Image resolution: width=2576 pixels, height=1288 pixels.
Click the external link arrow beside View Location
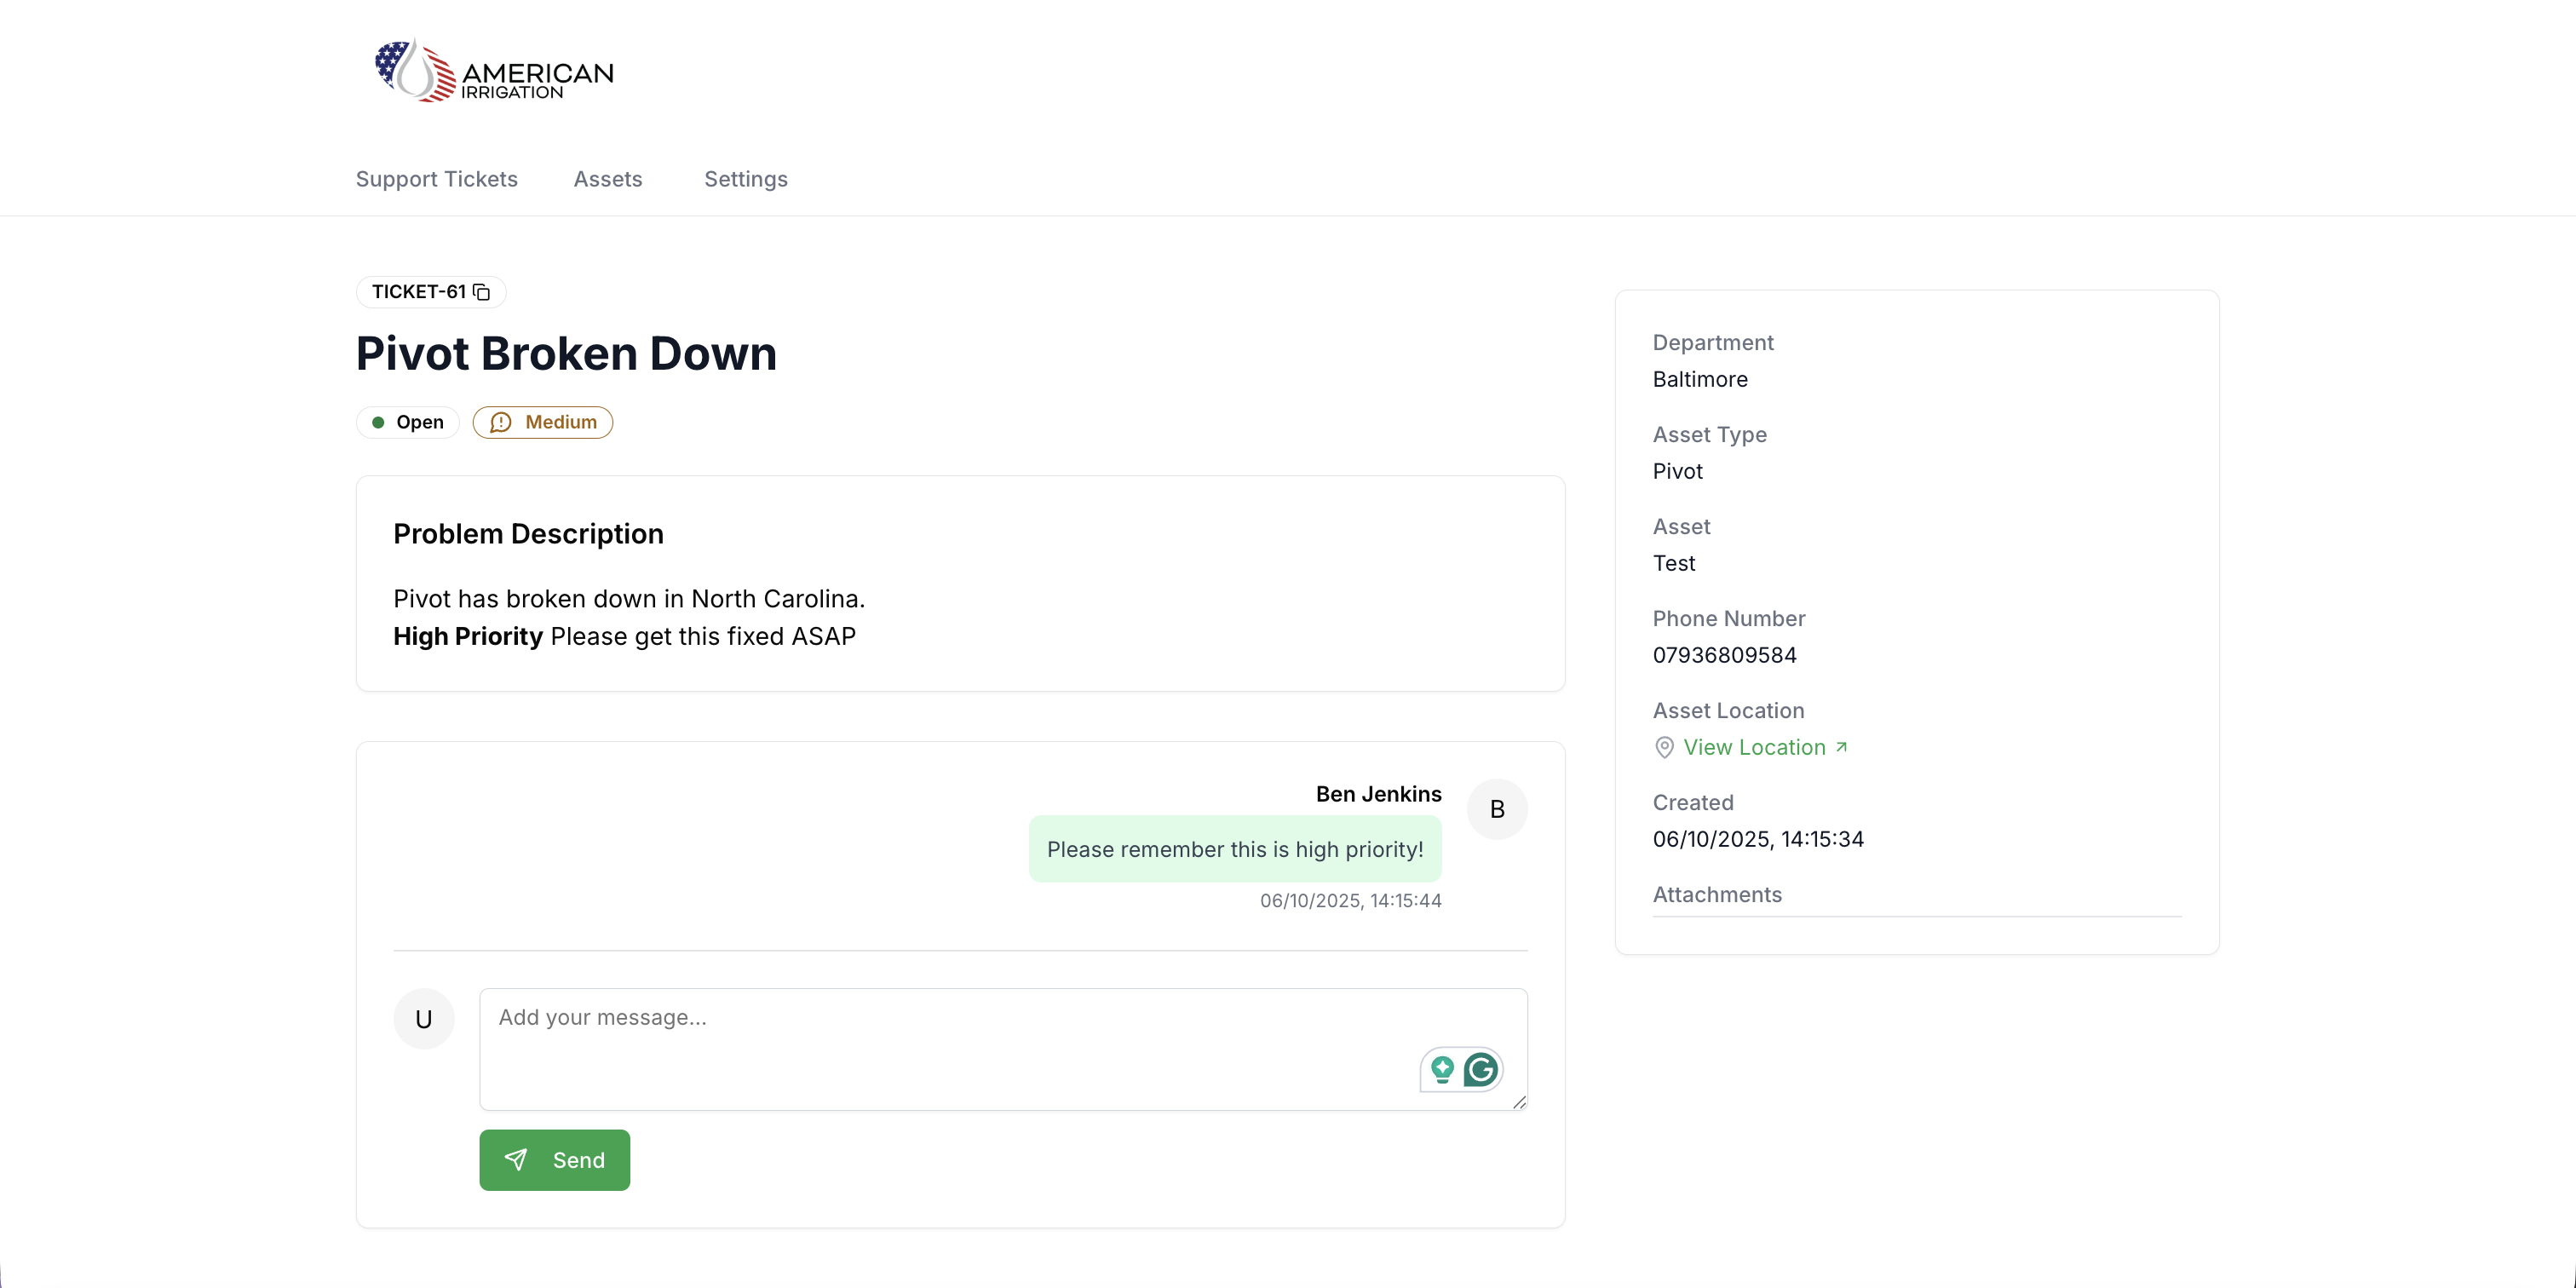[1841, 747]
